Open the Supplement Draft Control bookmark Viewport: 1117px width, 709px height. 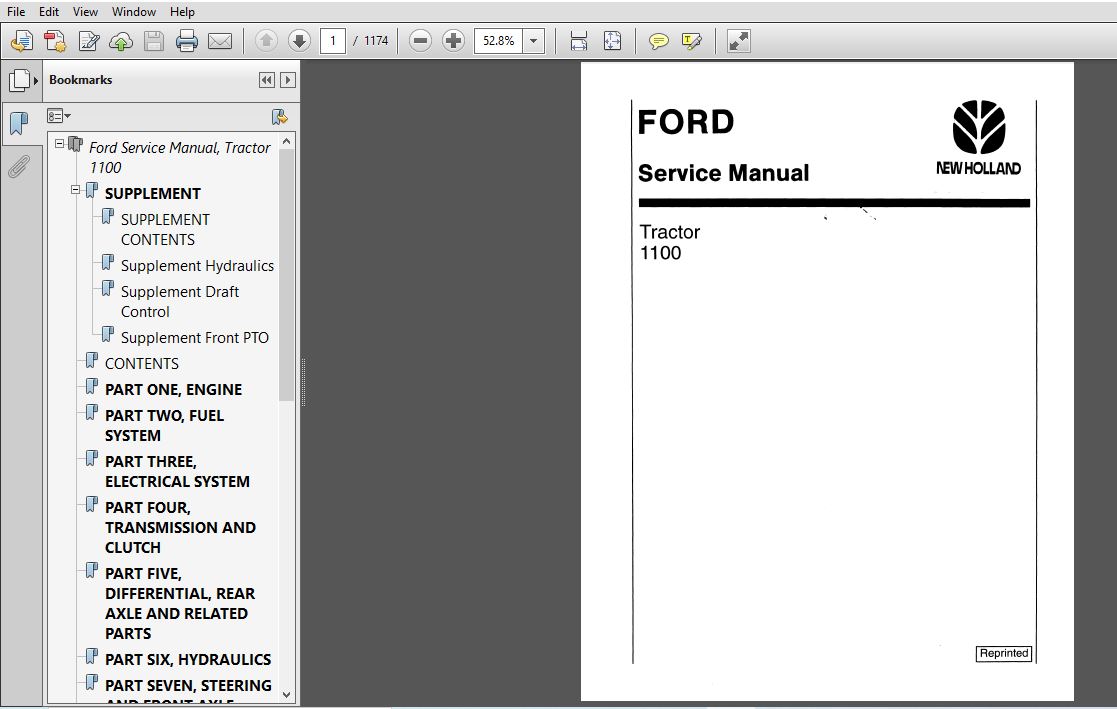(180, 301)
